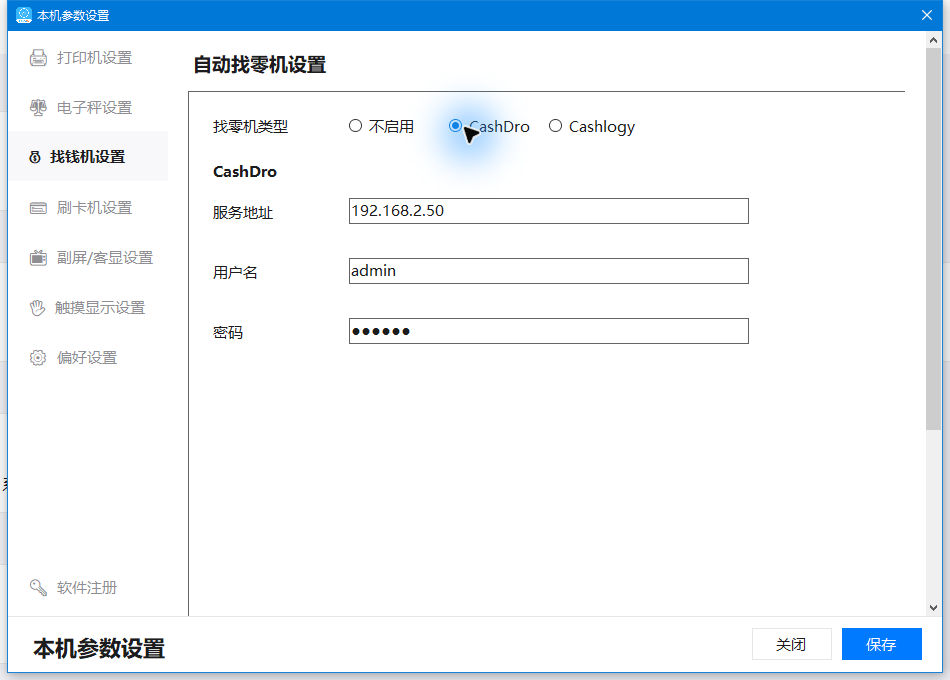
Task: Click the scrollbar down arrow
Action: (933, 607)
